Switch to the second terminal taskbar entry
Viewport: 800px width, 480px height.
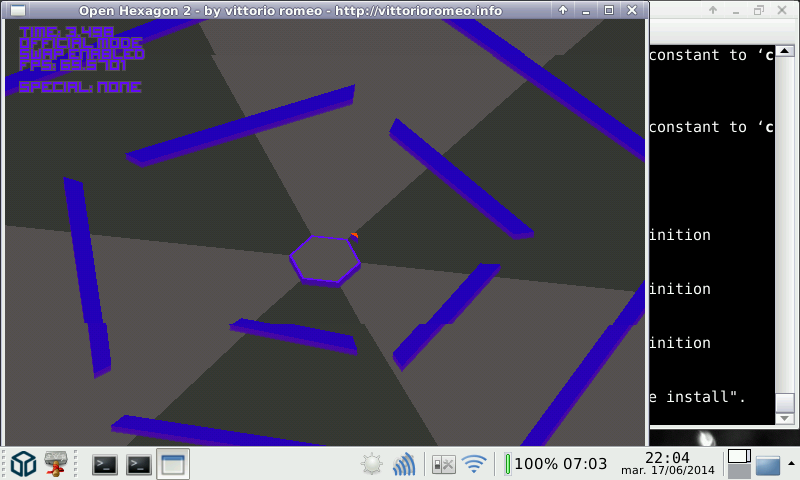139,464
